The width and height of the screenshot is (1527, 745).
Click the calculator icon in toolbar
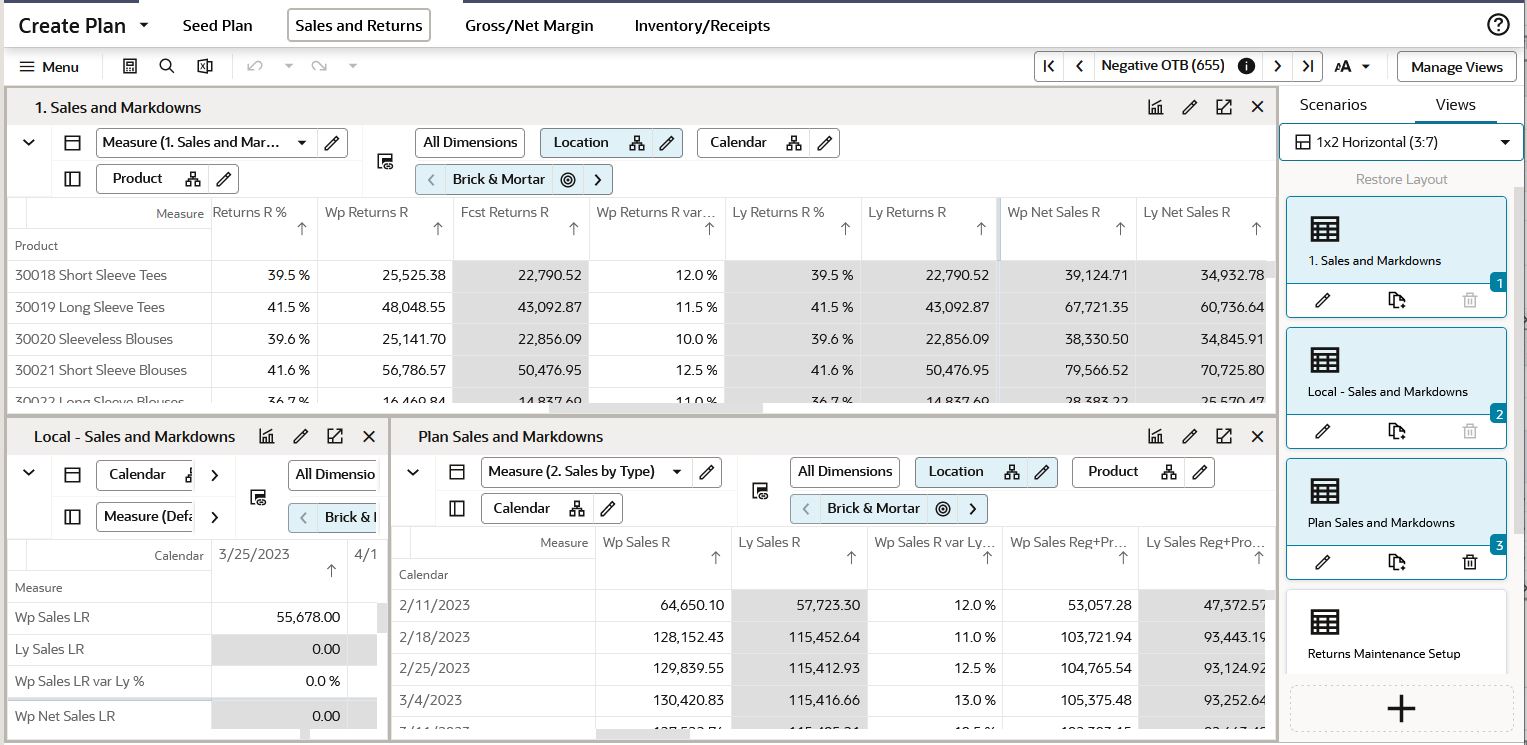tap(130, 66)
